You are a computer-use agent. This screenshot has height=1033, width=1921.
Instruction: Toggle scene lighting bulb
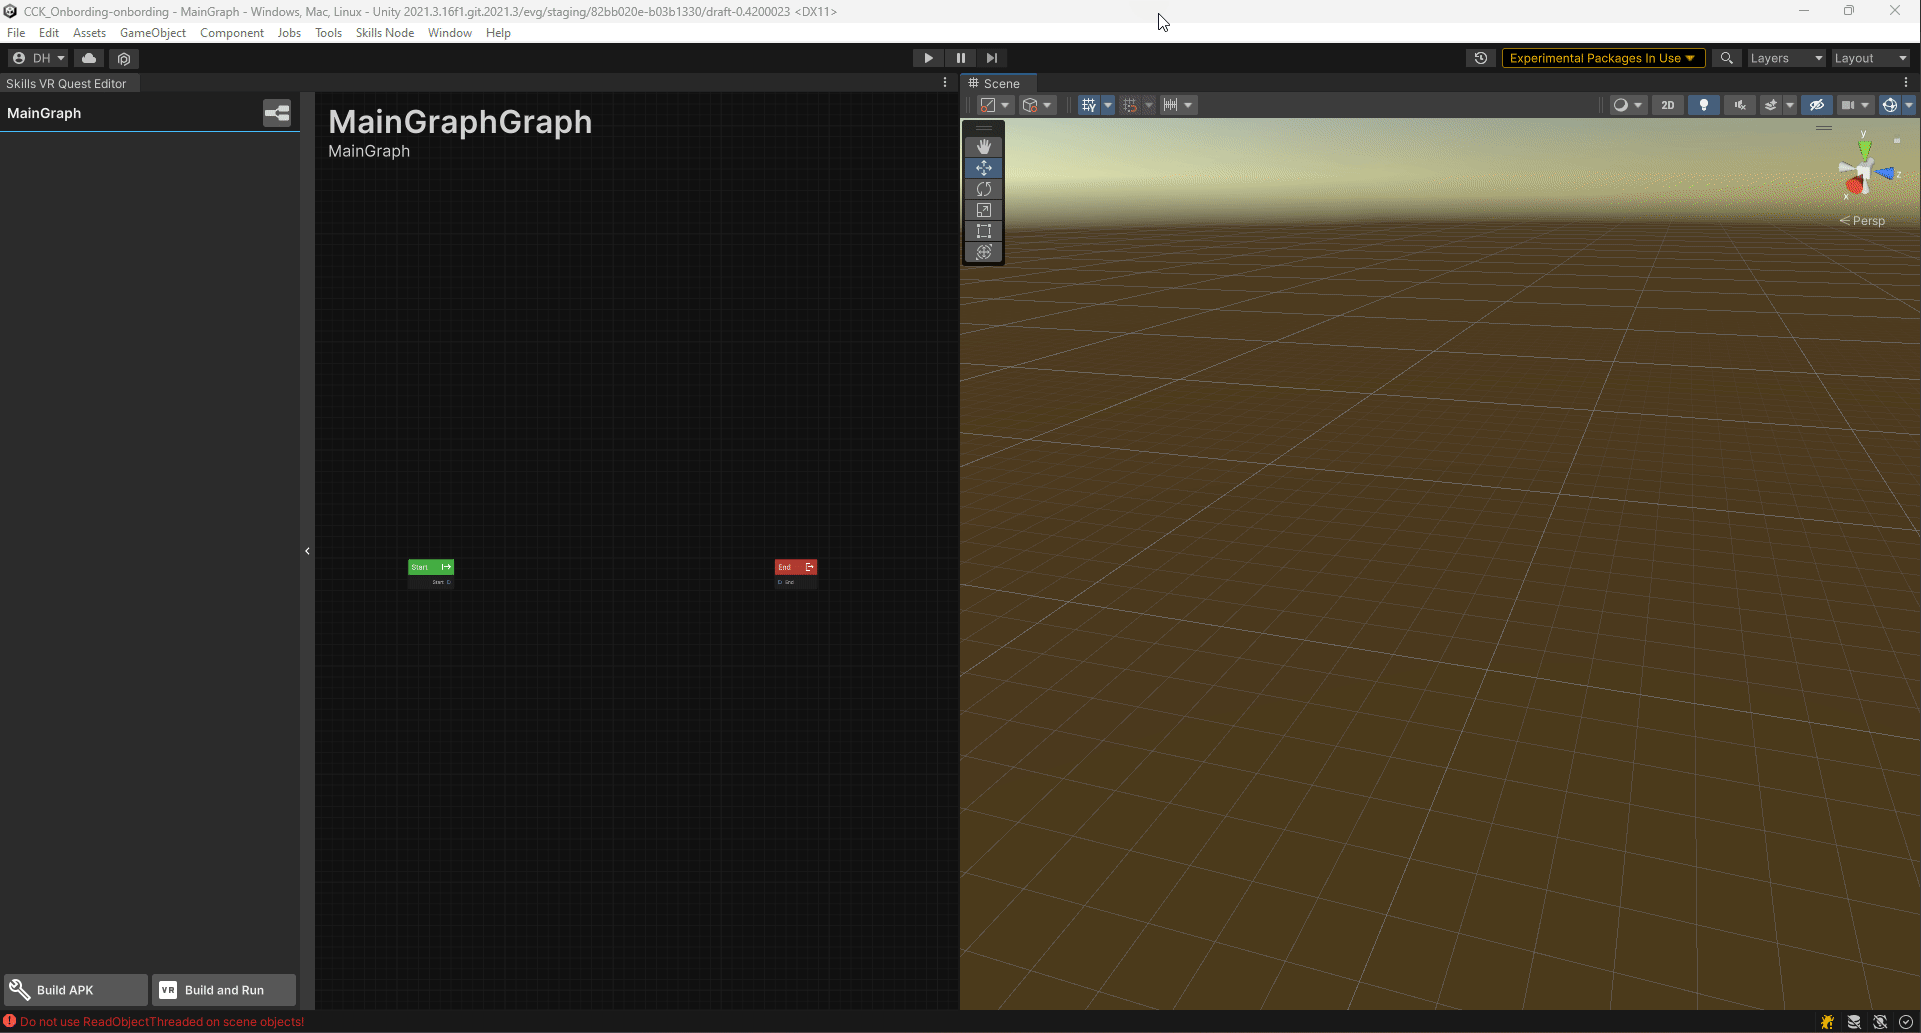[1704, 105]
